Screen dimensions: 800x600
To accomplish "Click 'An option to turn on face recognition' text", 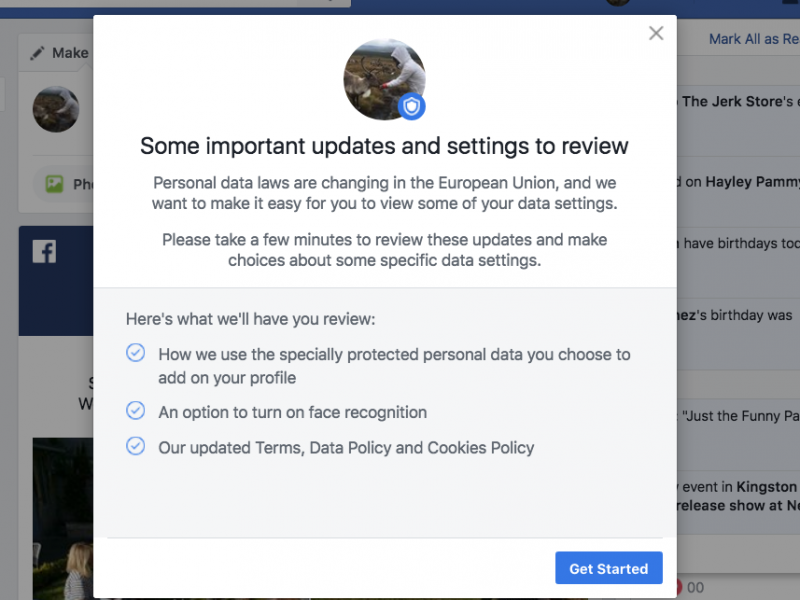I will (292, 412).
